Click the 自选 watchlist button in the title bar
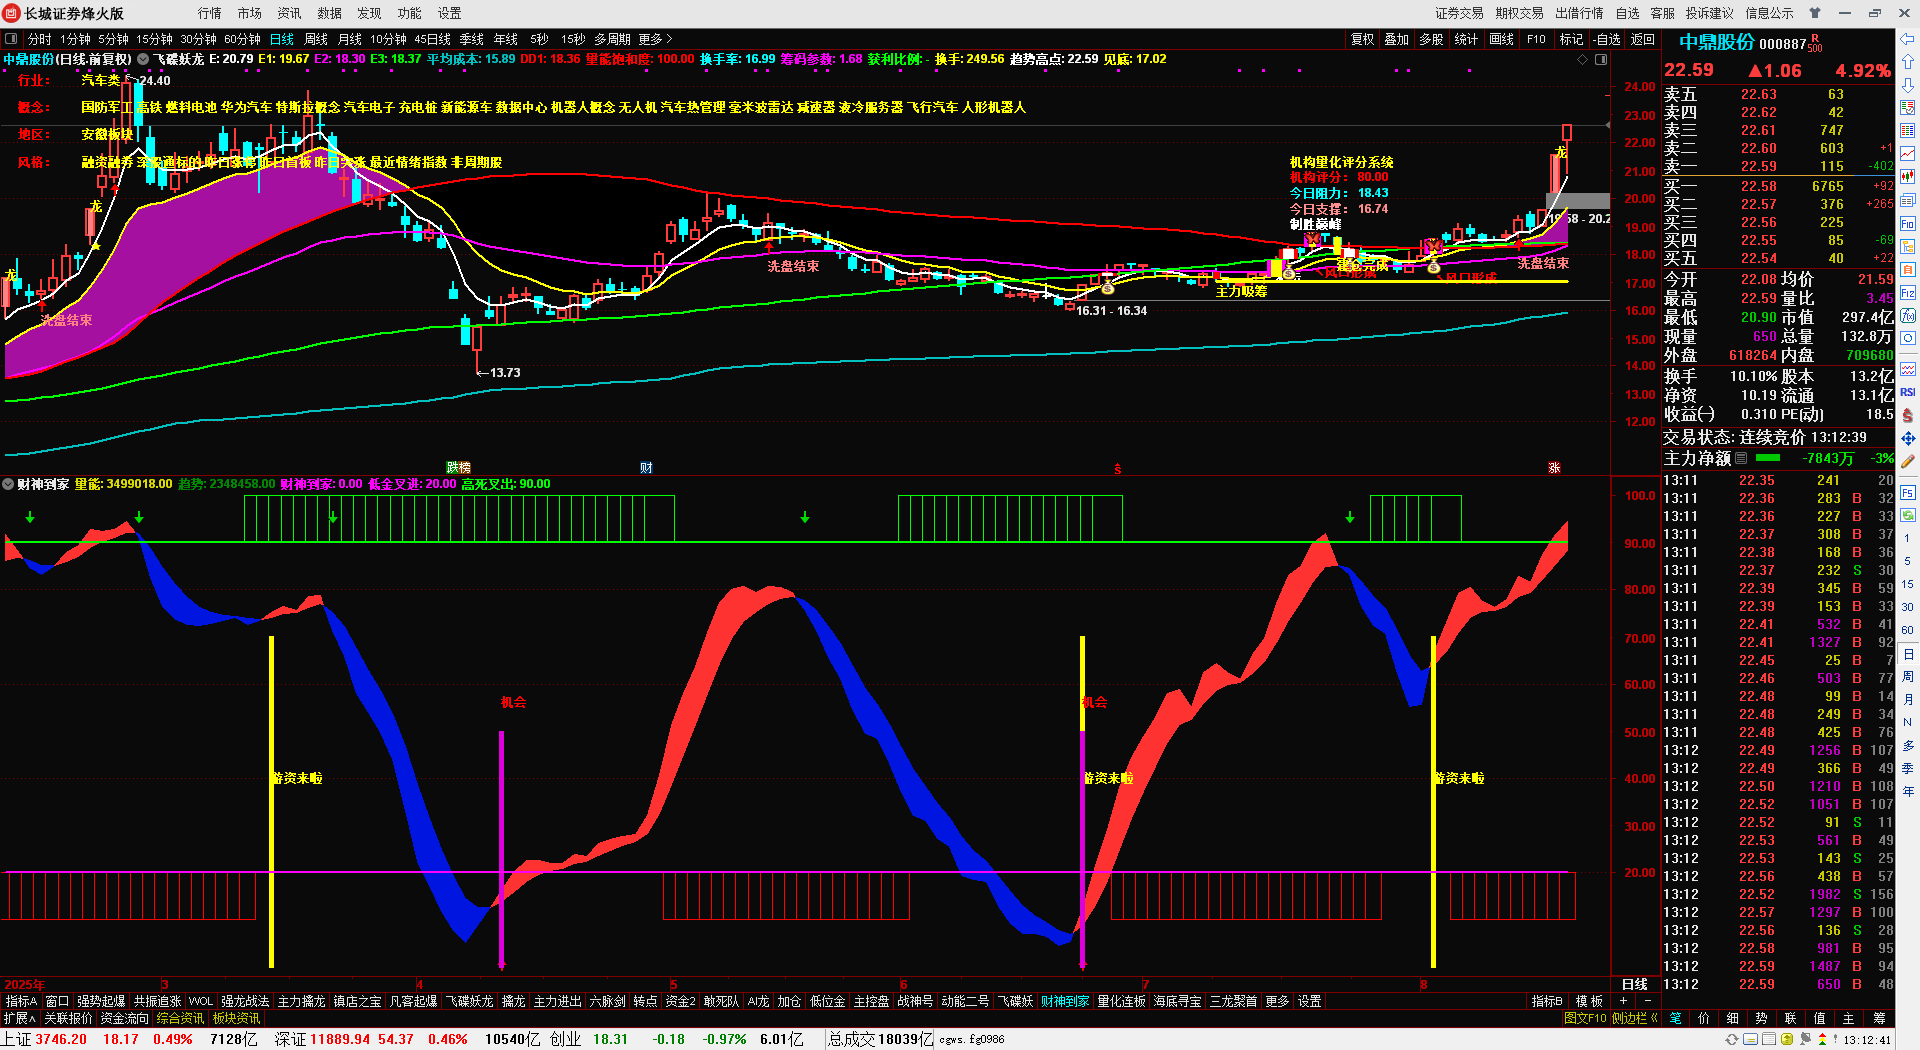The width and height of the screenshot is (1920, 1050). 1628,13
